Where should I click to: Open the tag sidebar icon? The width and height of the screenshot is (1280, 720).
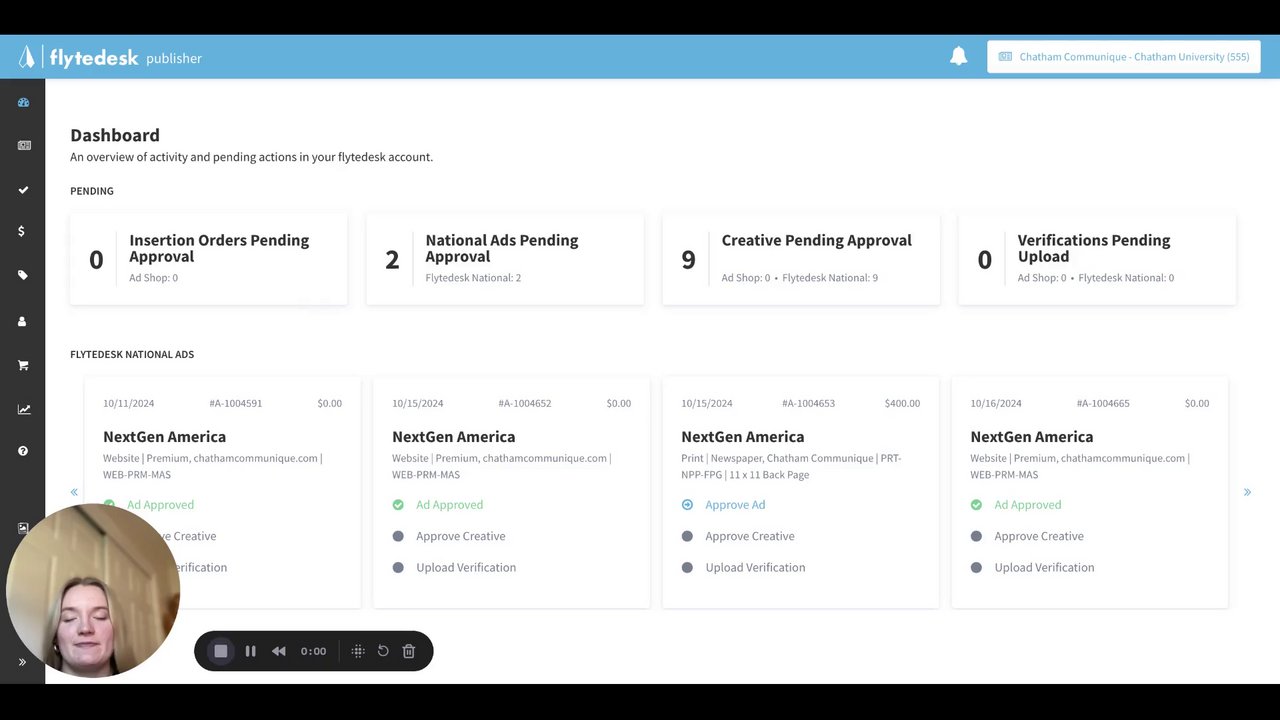tap(23, 275)
